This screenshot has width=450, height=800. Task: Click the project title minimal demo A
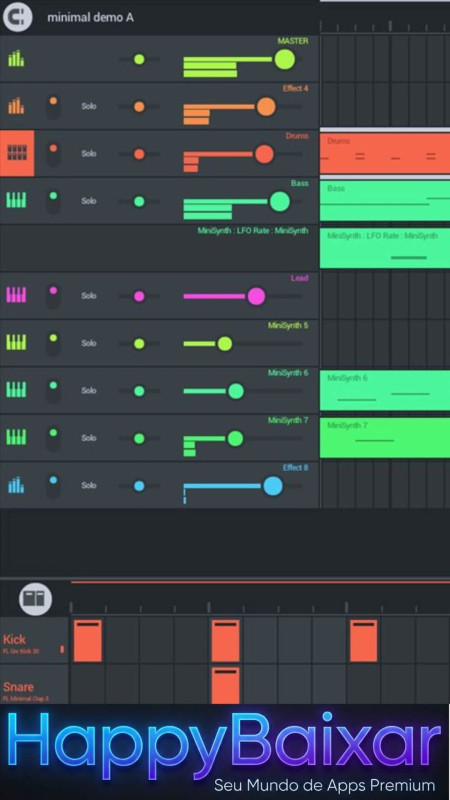90,17
